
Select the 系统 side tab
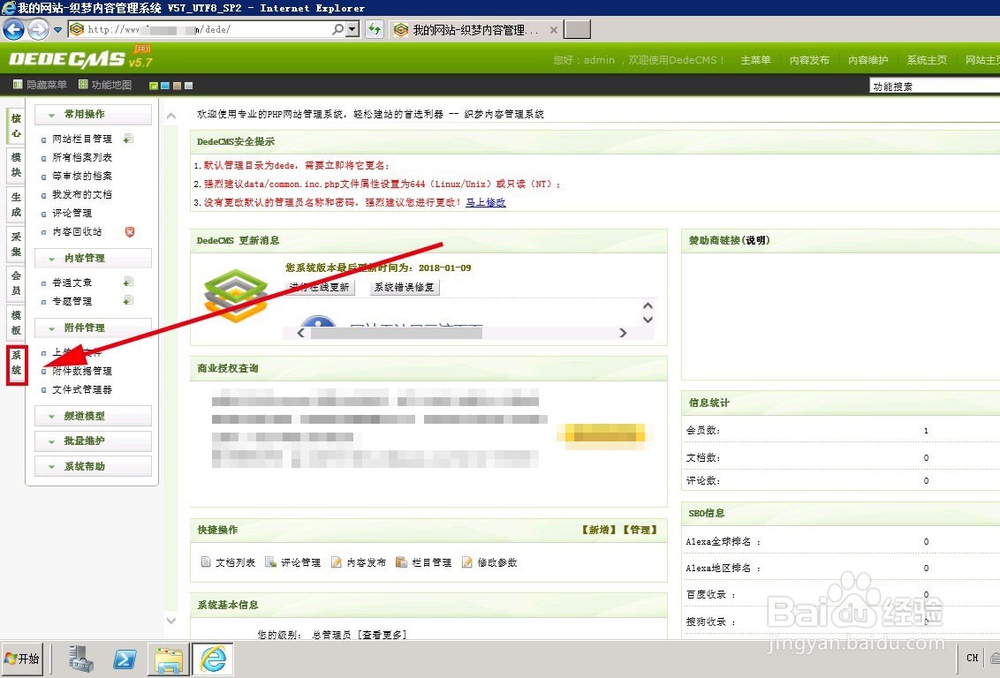pyautogui.click(x=17, y=364)
